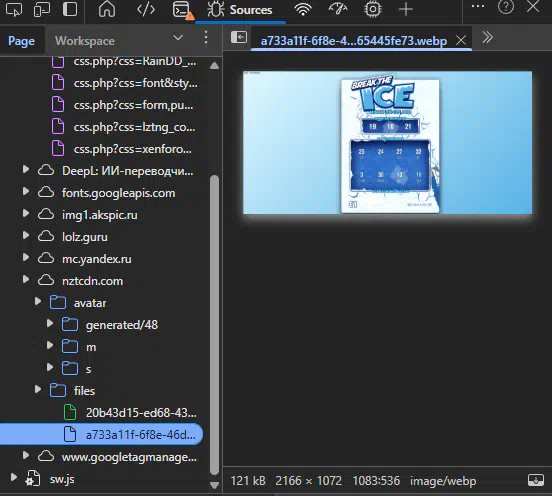Image resolution: width=552 pixels, height=496 pixels.
Task: Select the Page navigator tab
Action: coord(21,41)
